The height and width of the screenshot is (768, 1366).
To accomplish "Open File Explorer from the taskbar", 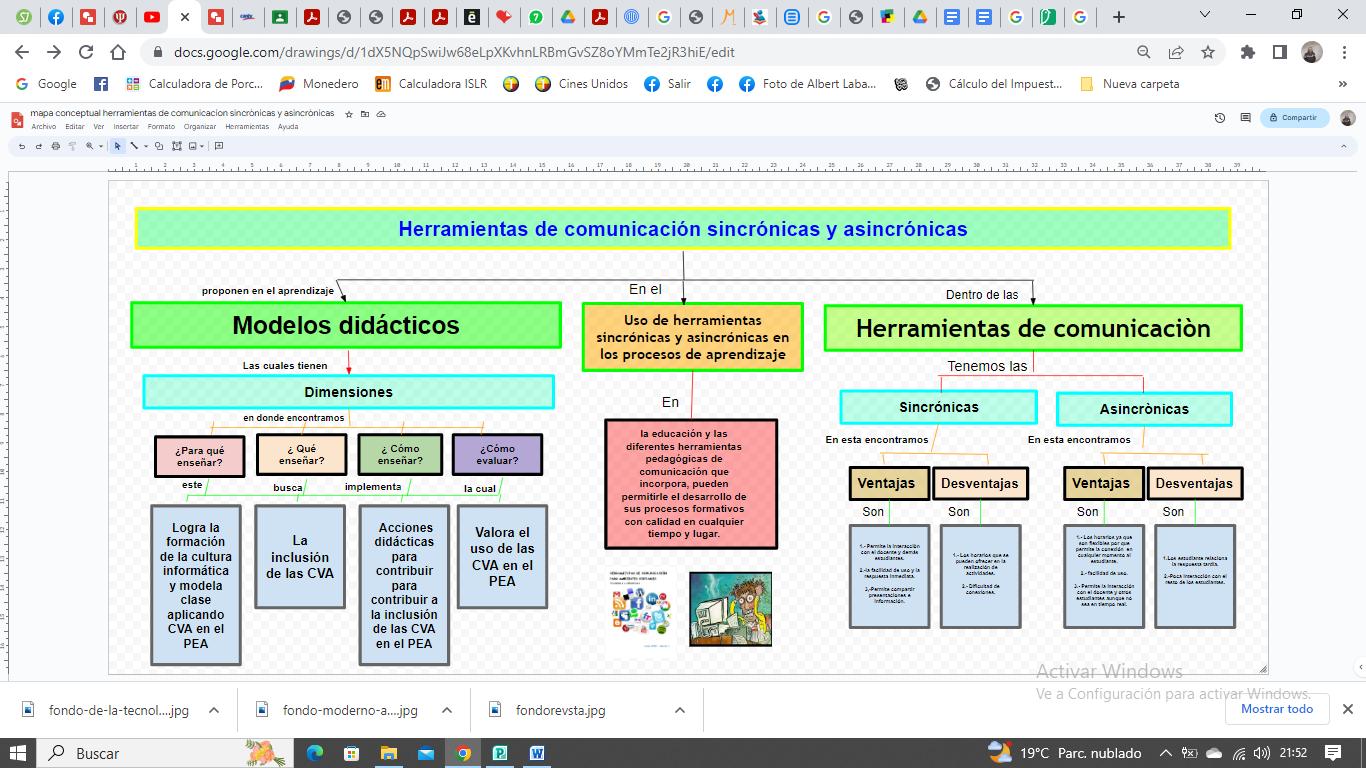I will point(388,753).
